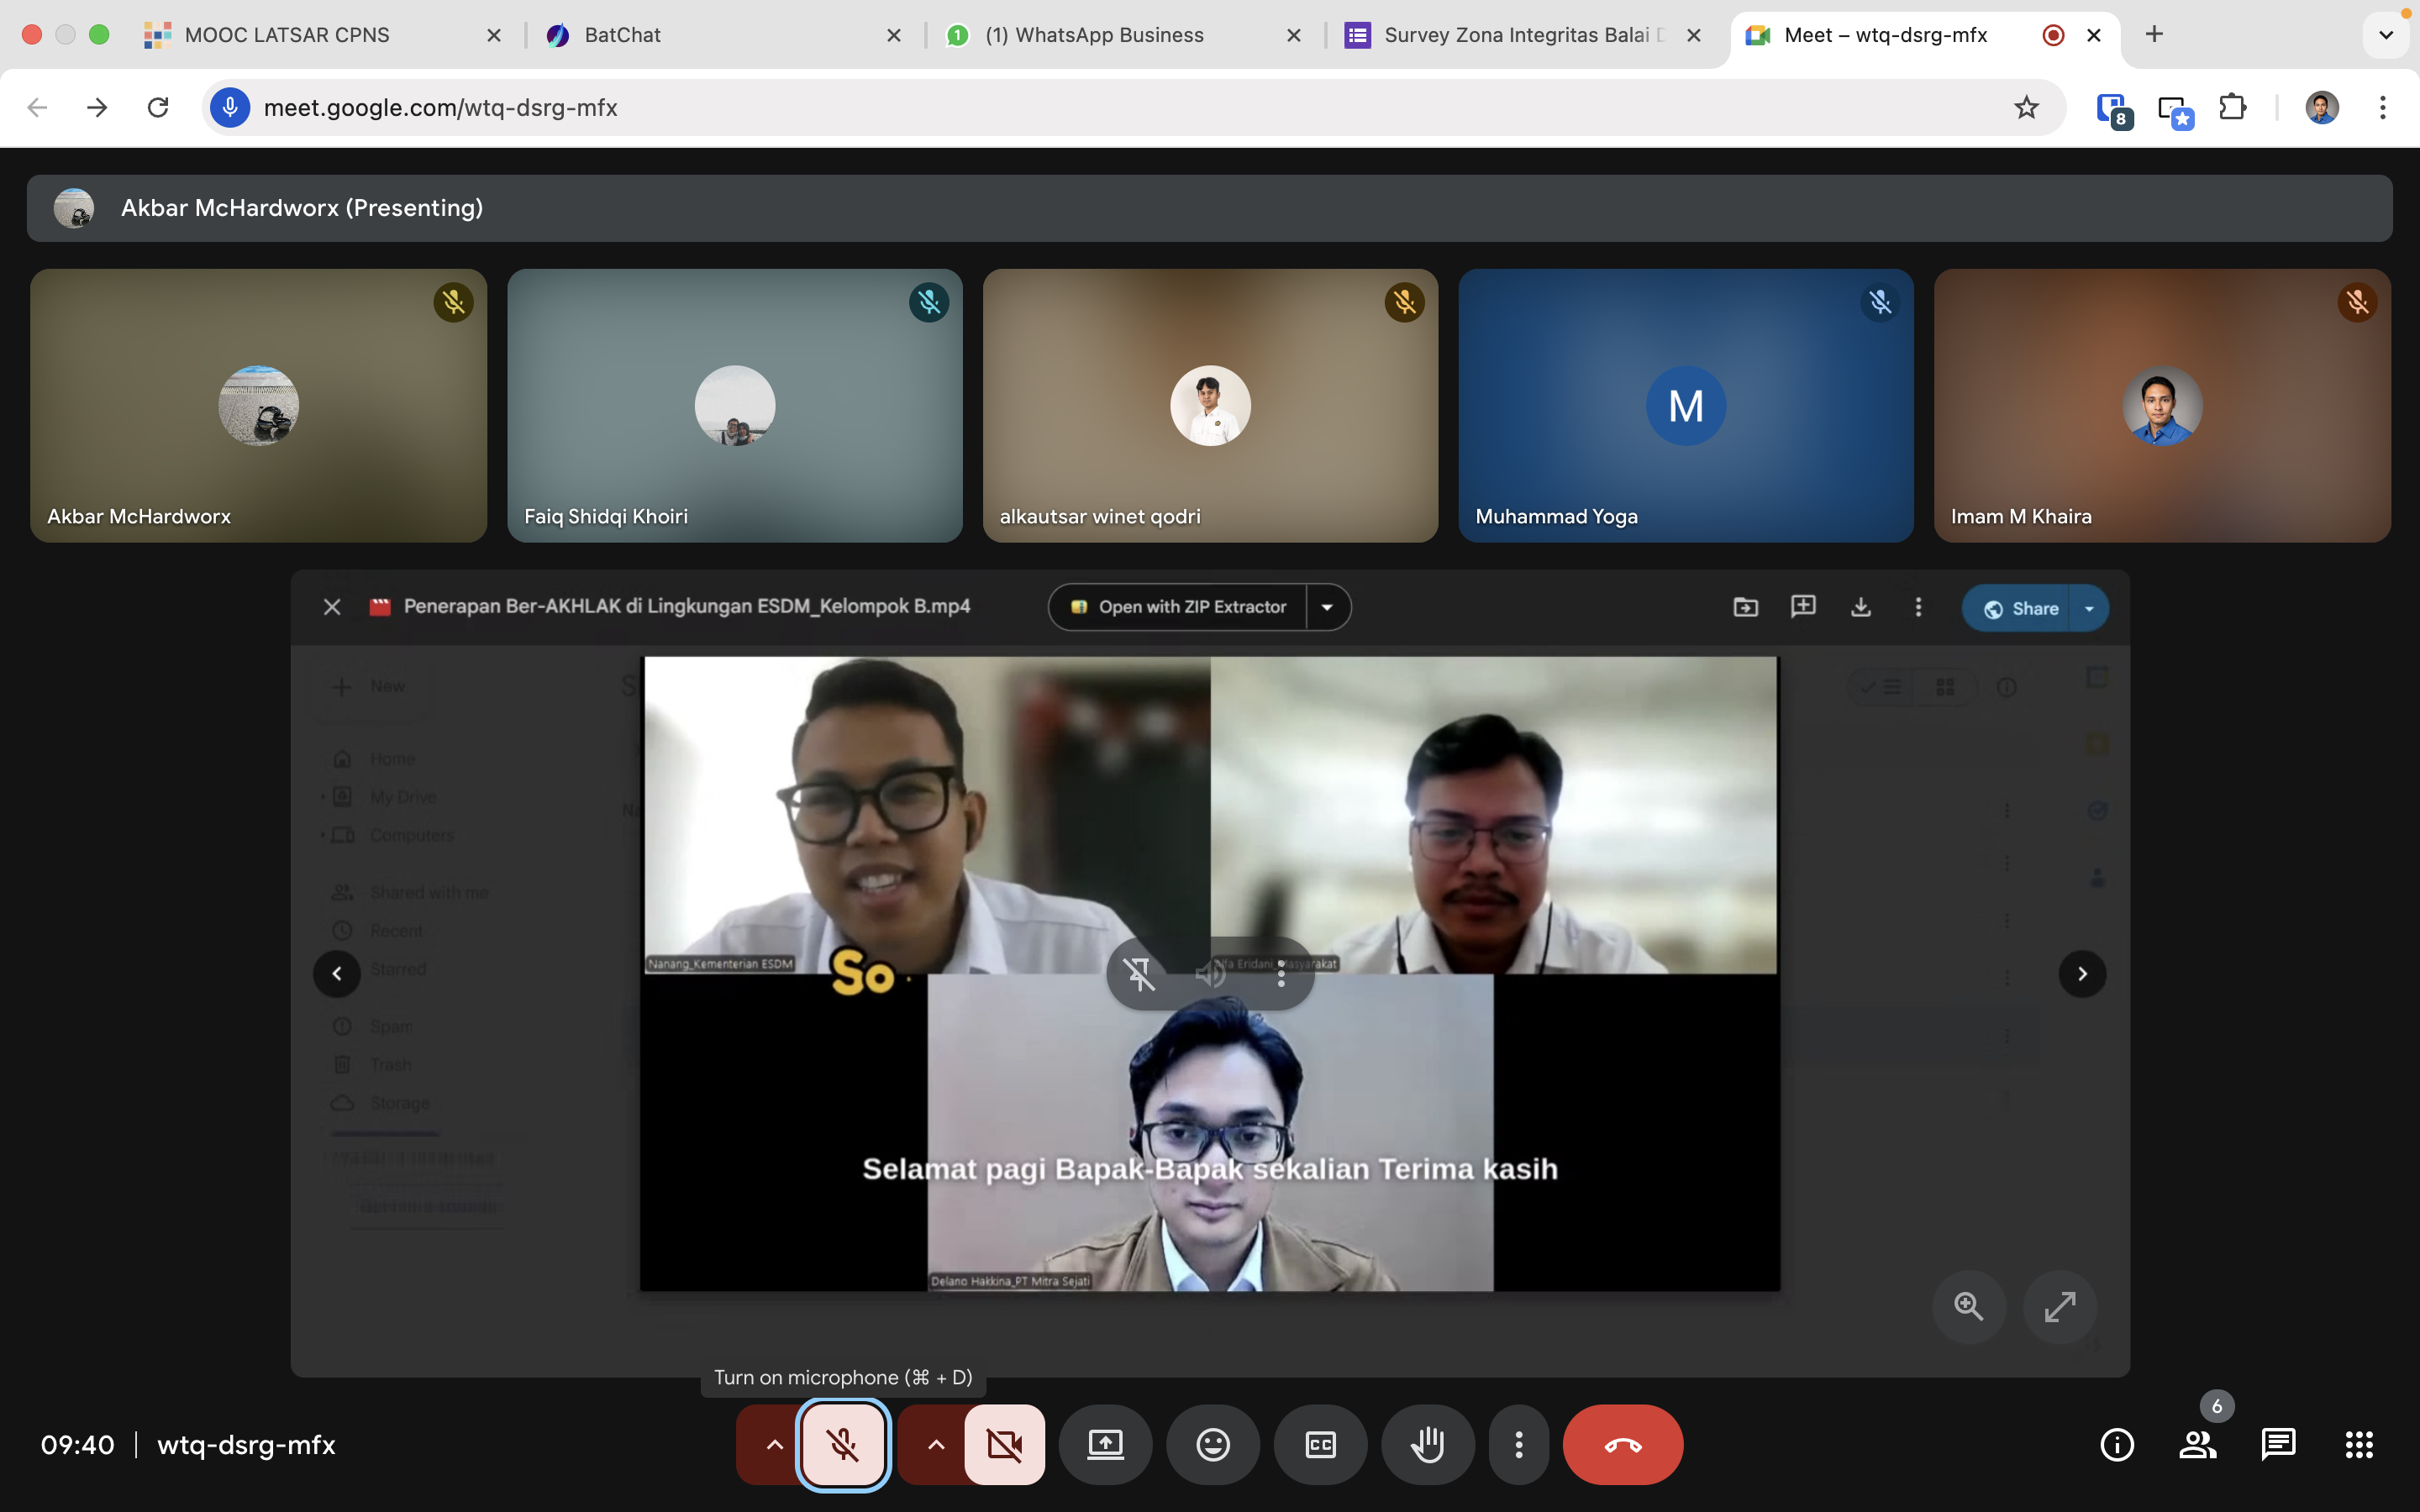2420x1512 pixels.
Task: Click the present screen icon
Action: click(x=1105, y=1444)
